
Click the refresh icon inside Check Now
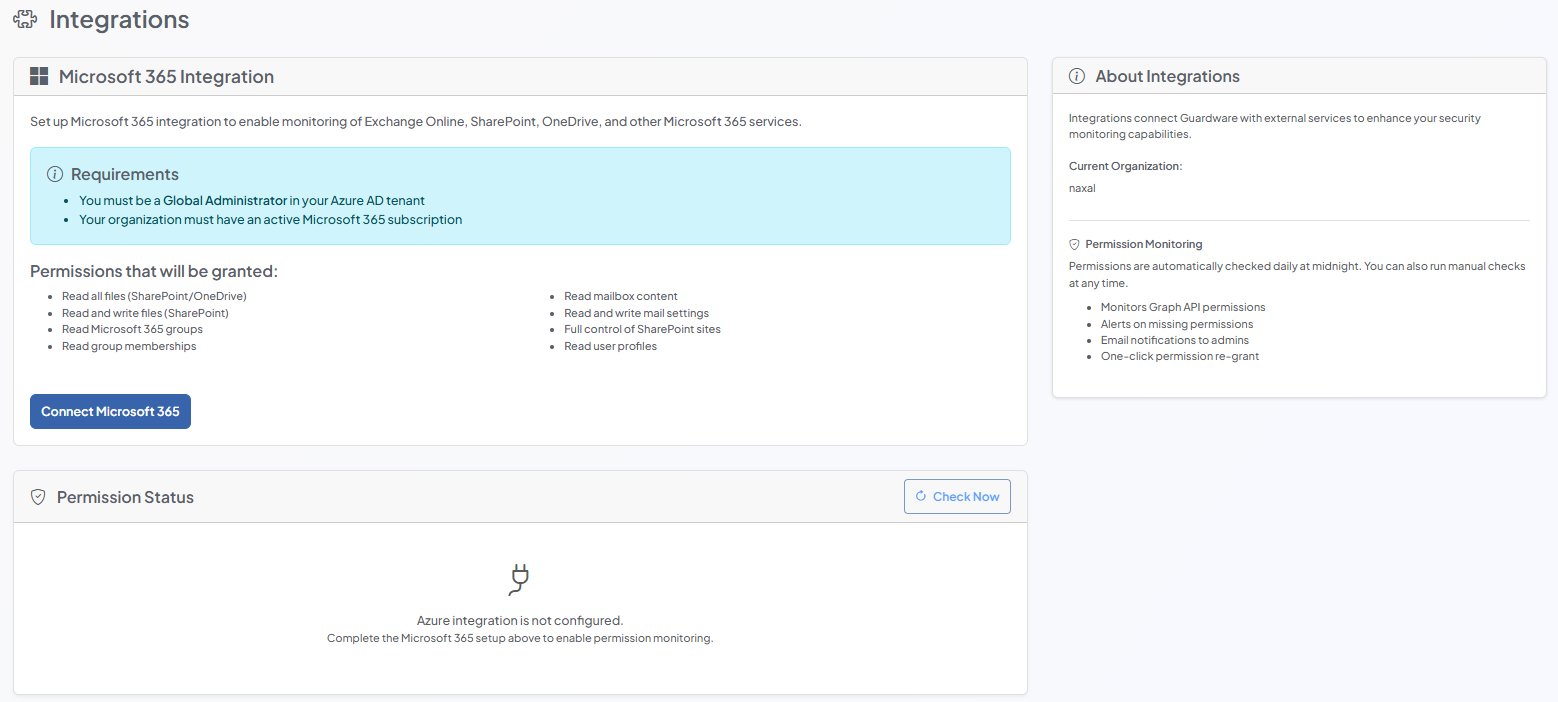[921, 496]
